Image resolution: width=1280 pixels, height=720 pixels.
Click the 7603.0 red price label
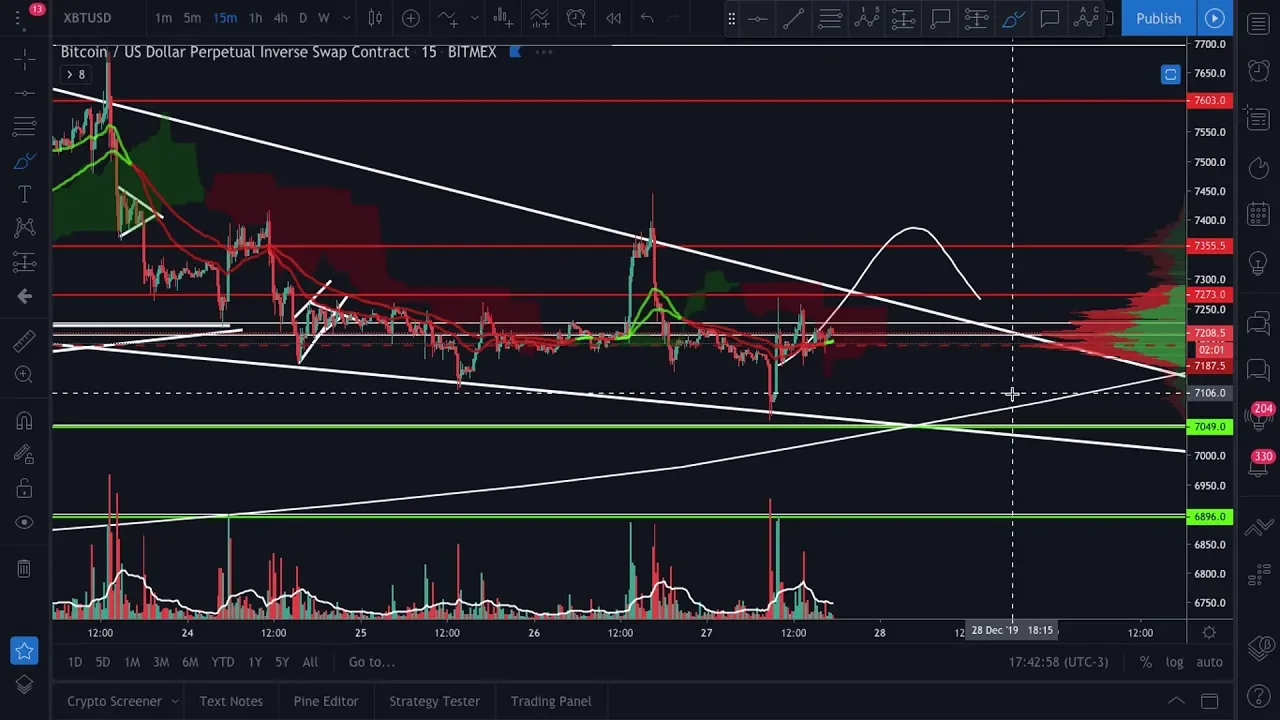1210,101
